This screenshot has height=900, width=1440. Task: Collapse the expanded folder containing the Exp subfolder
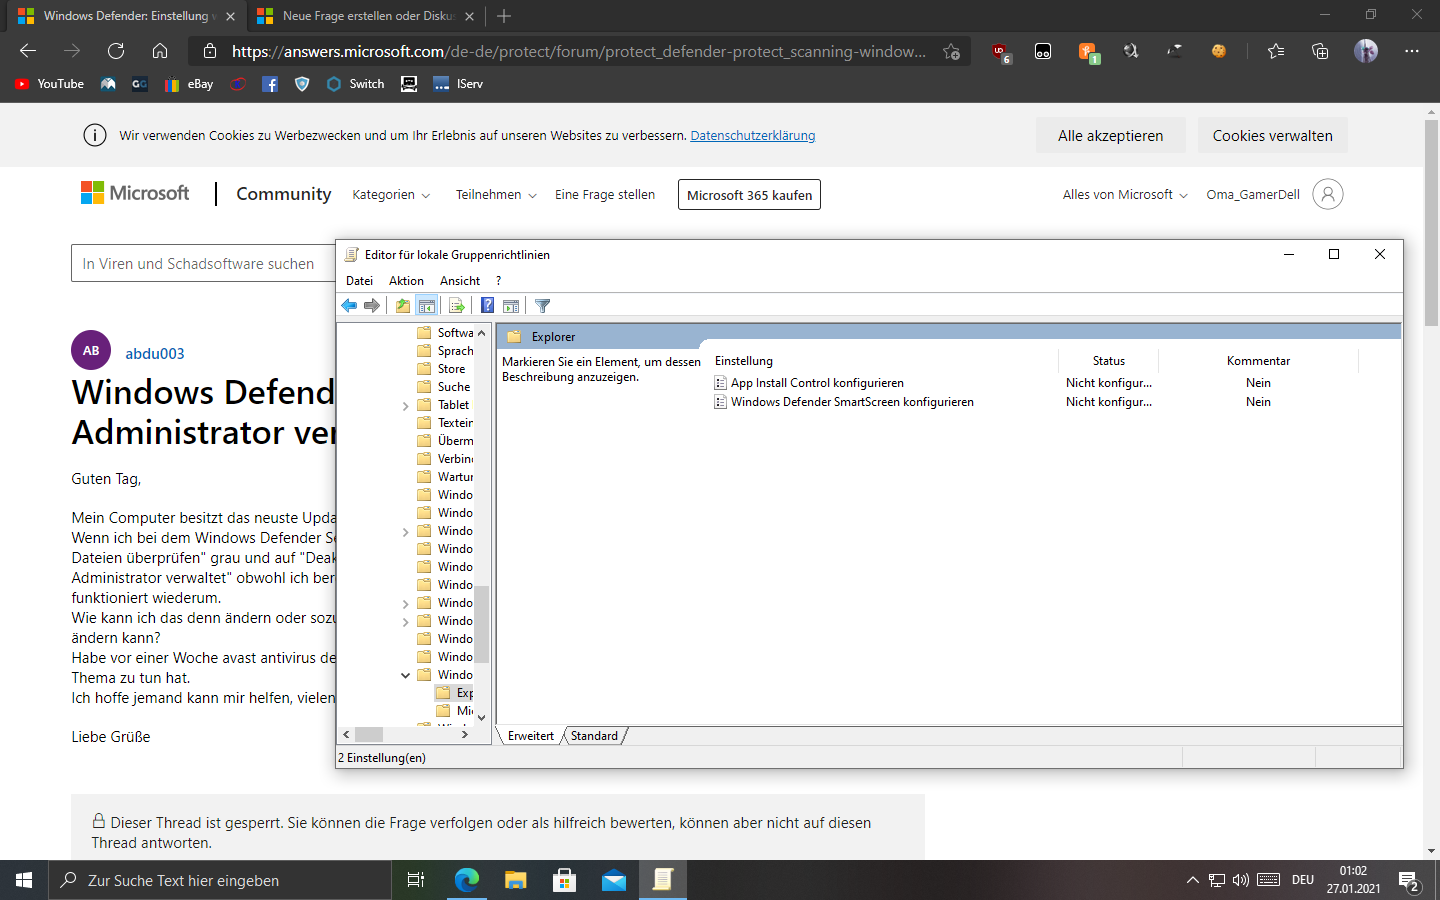pos(405,675)
